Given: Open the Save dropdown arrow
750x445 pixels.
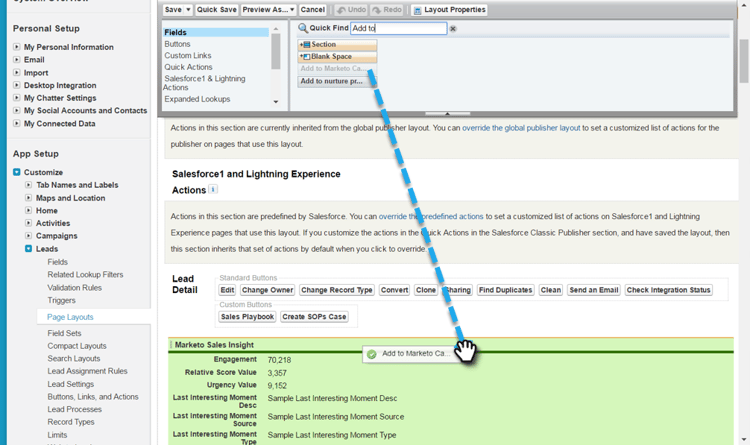Looking at the screenshot, I should pyautogui.click(x=188, y=10).
